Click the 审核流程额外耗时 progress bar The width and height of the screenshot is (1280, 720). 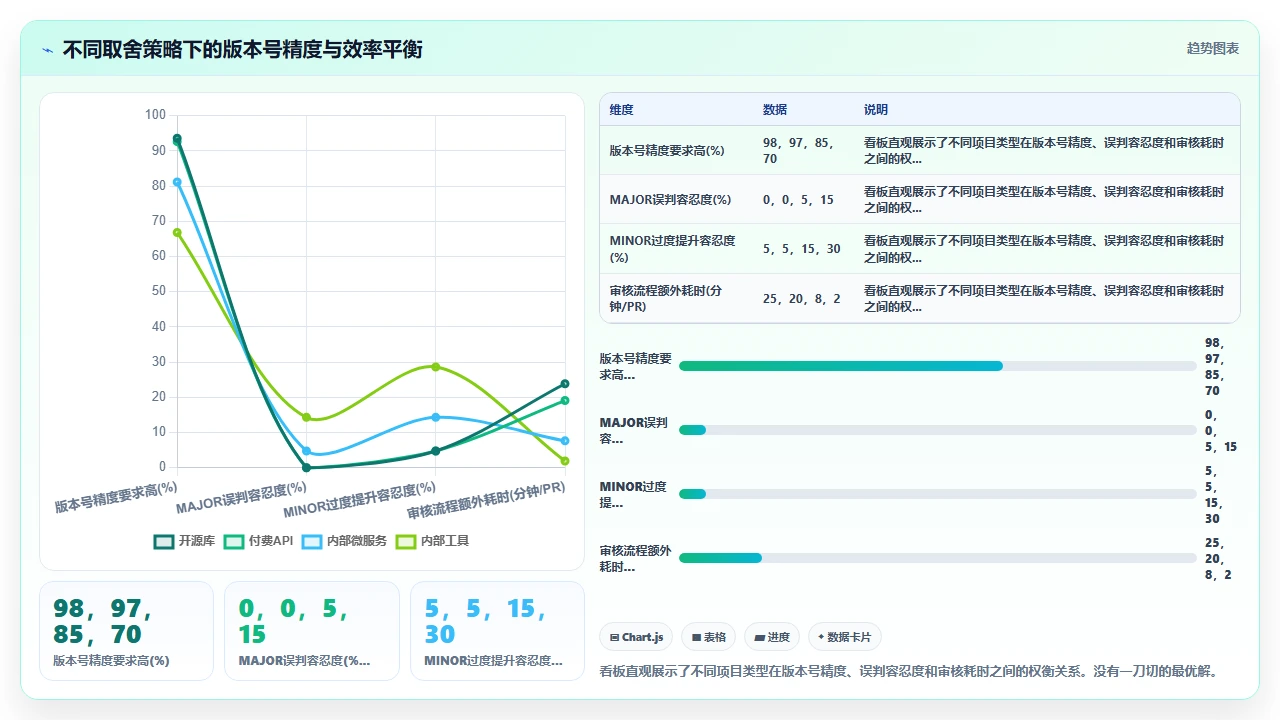tap(937, 558)
